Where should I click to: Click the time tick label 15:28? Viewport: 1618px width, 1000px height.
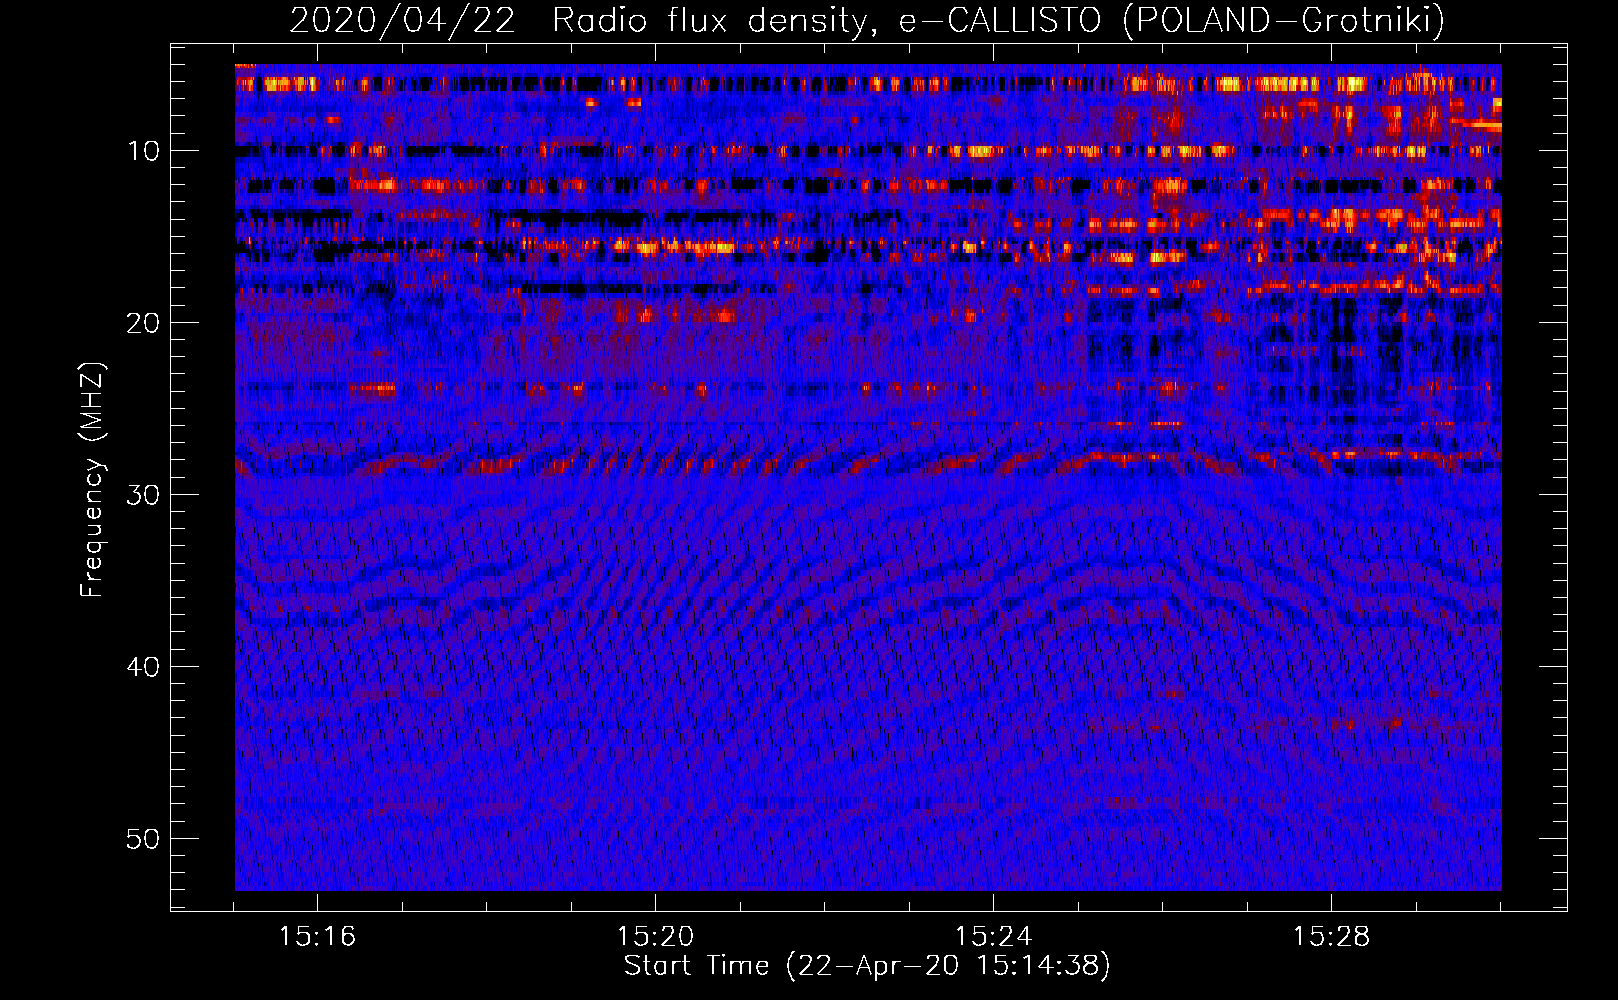(x=1331, y=937)
